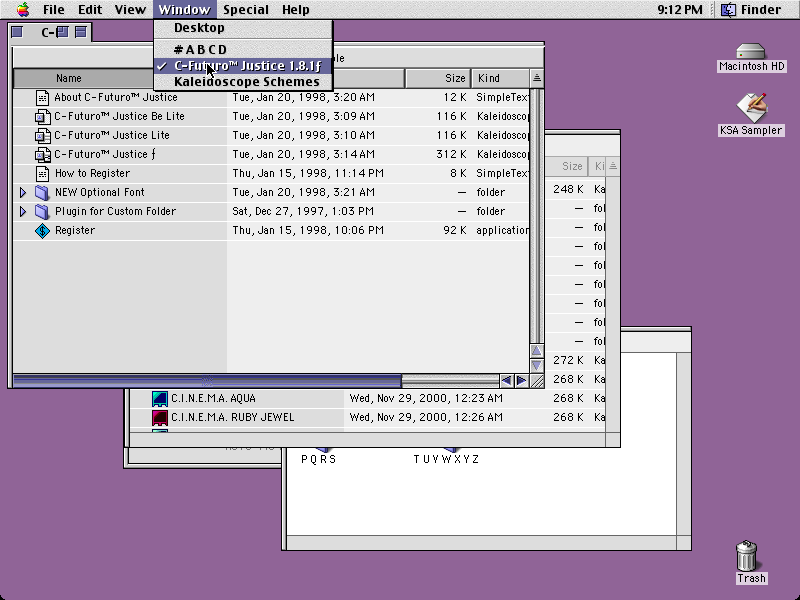Click the 312 K size cell
This screenshot has height=600, width=800.
tap(451, 154)
